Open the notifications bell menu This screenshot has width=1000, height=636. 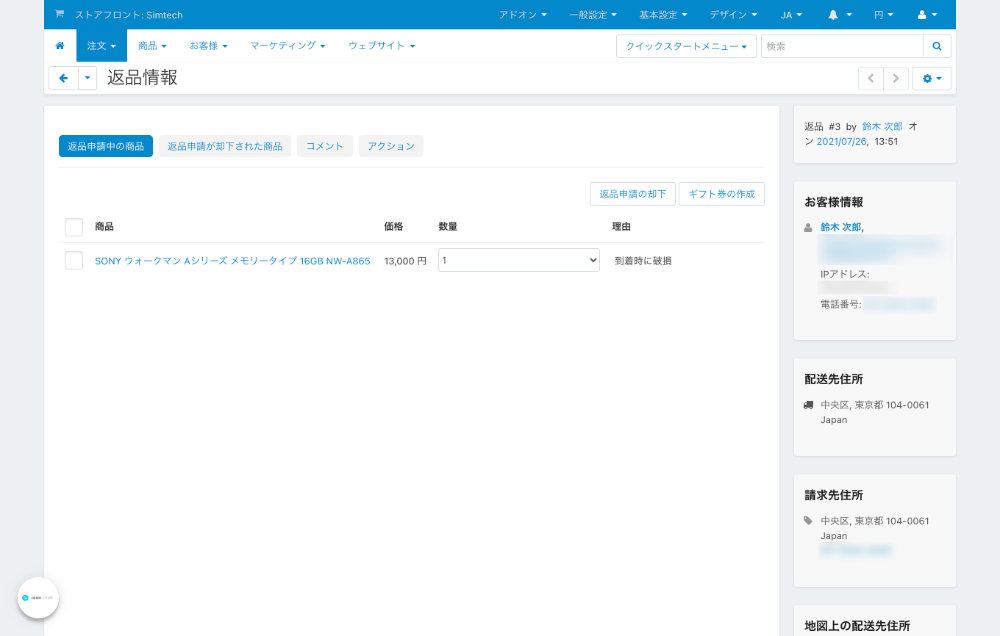[839, 15]
